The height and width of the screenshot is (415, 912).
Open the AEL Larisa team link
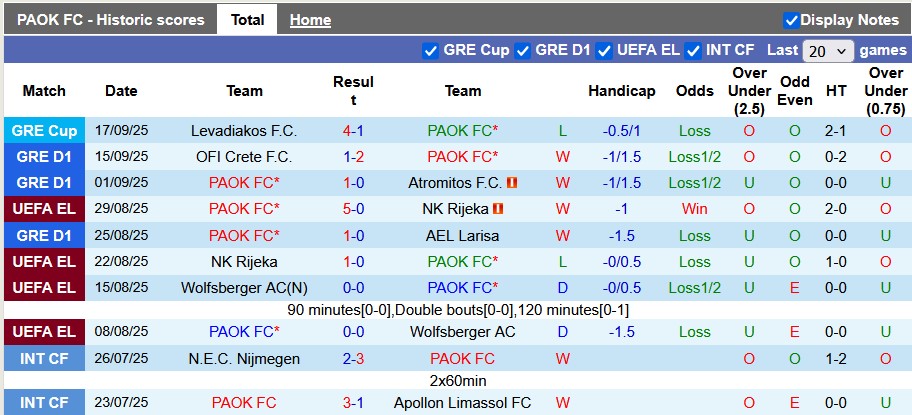point(462,235)
